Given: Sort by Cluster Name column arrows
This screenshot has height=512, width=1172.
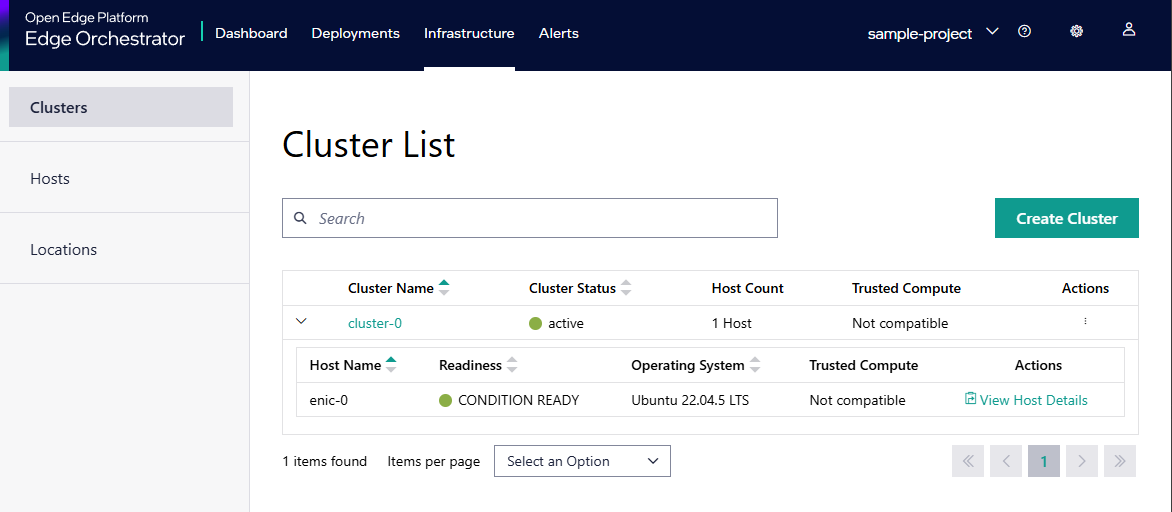Looking at the screenshot, I should (x=444, y=288).
